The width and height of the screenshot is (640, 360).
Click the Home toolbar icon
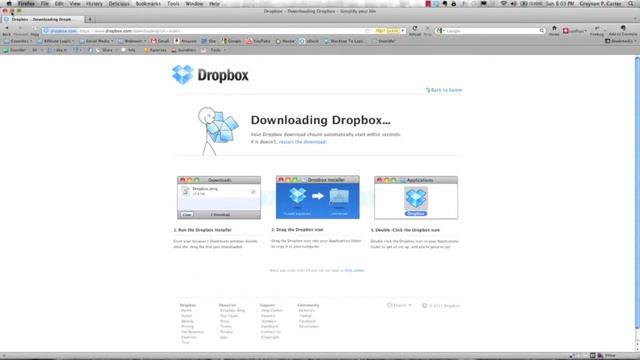coord(554,30)
